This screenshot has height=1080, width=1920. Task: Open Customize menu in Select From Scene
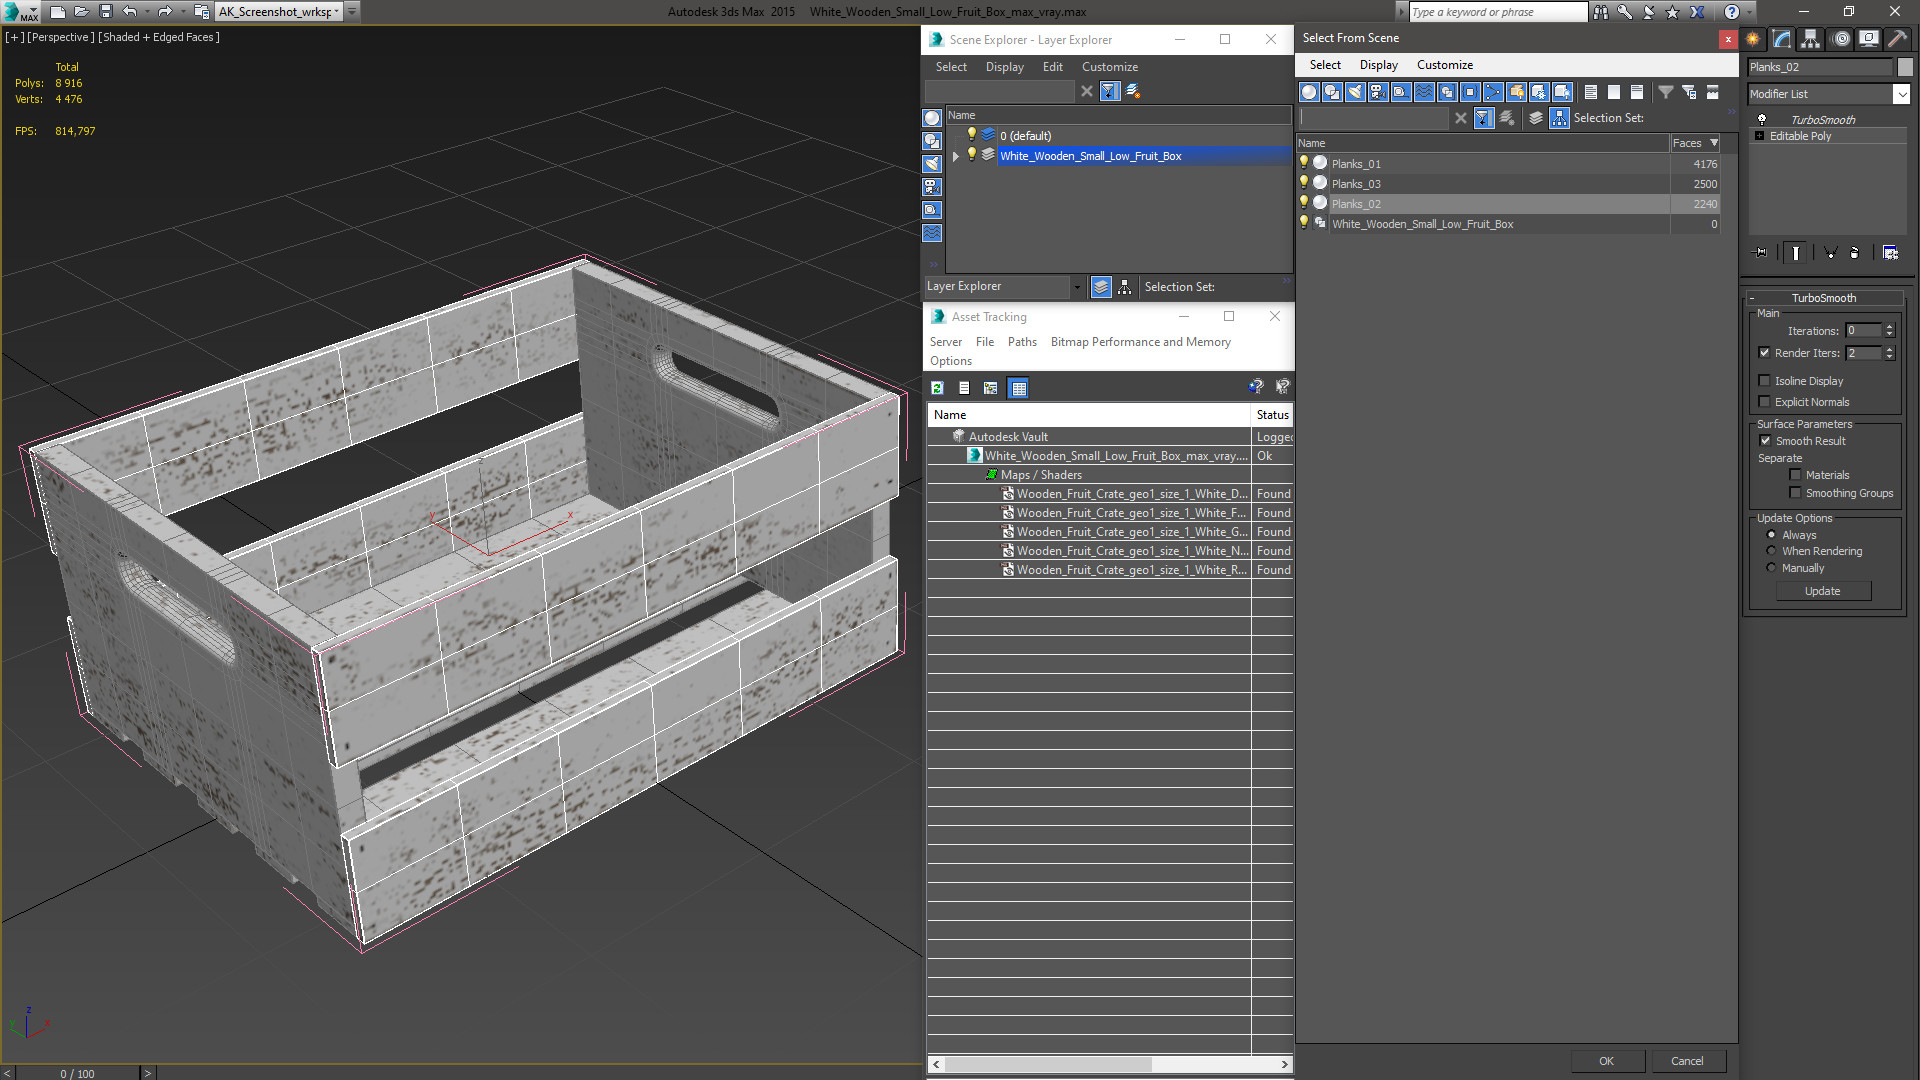click(x=1444, y=65)
